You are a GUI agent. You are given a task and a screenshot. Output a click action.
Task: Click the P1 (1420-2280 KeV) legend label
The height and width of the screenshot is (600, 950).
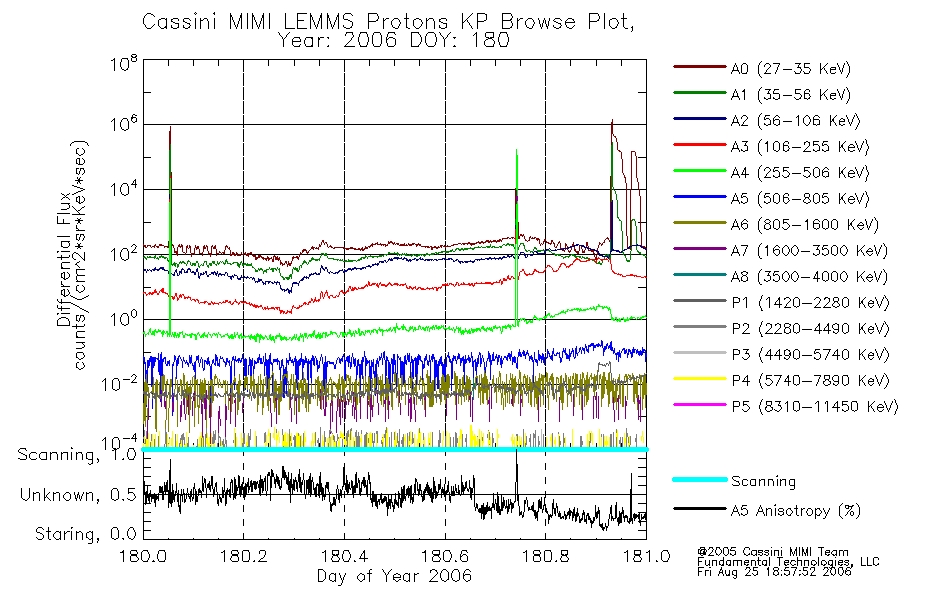point(810,302)
